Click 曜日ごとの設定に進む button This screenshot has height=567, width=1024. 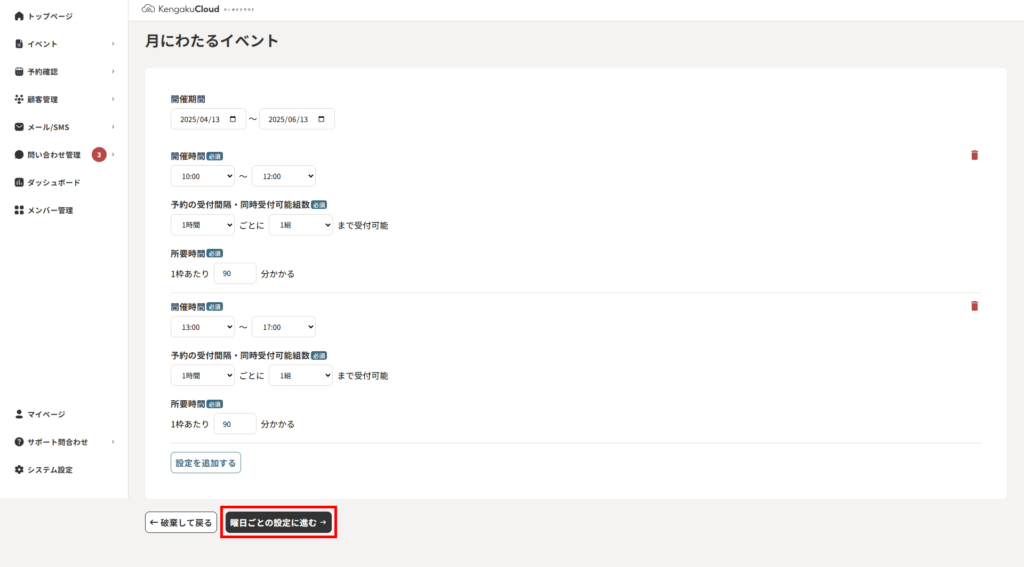tap(278, 522)
